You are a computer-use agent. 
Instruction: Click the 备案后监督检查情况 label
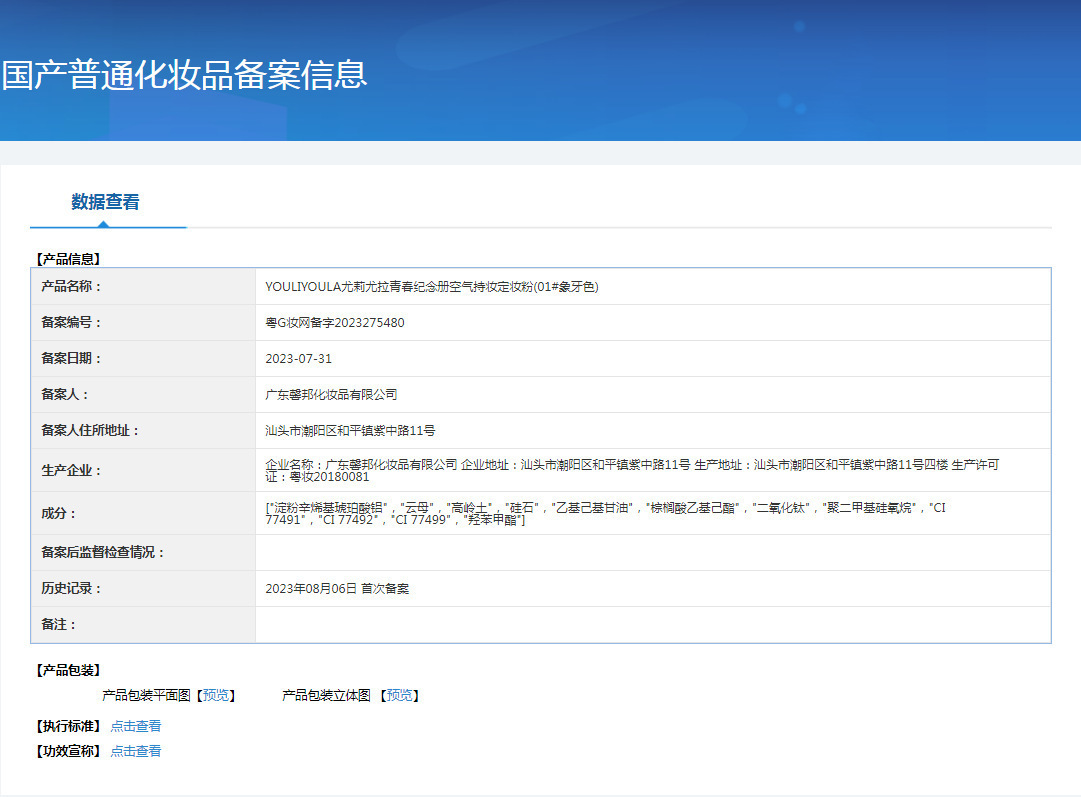click(103, 552)
